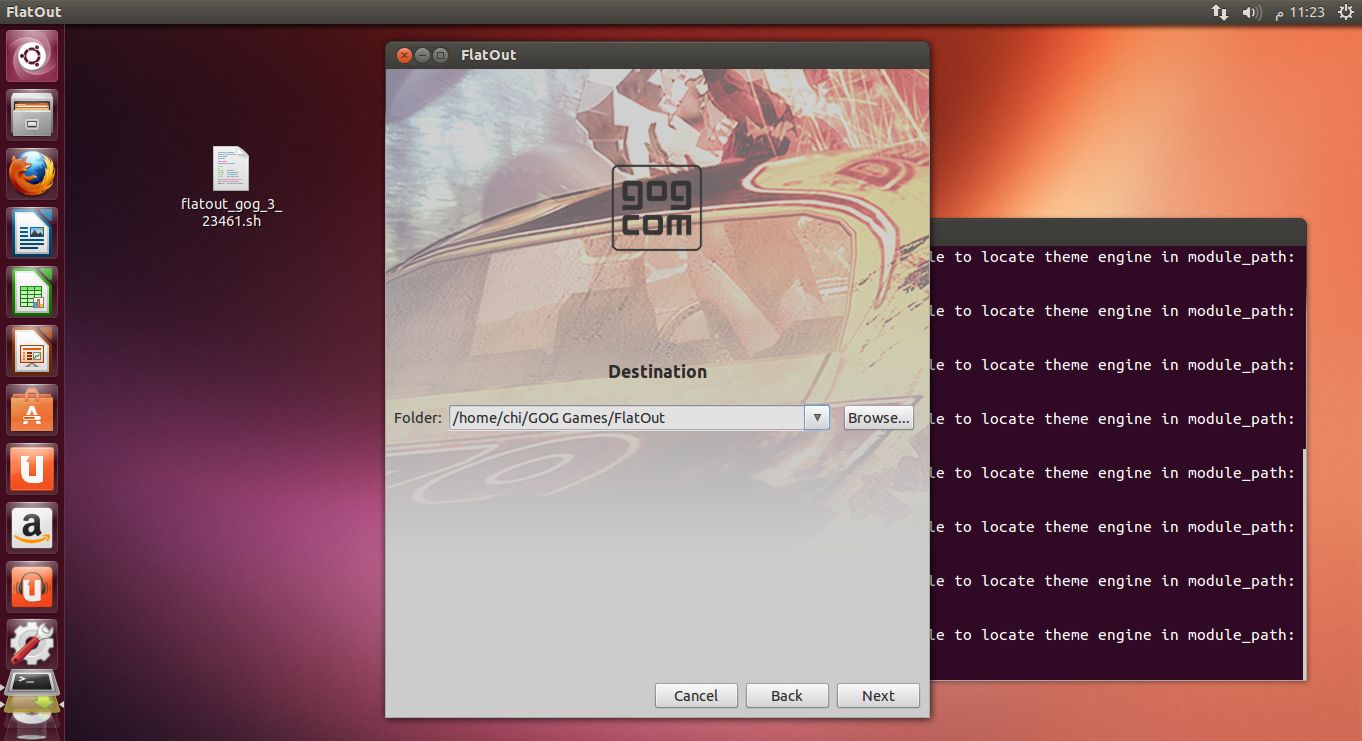
Task: Open the network indicator in top panel
Action: coord(1219,12)
